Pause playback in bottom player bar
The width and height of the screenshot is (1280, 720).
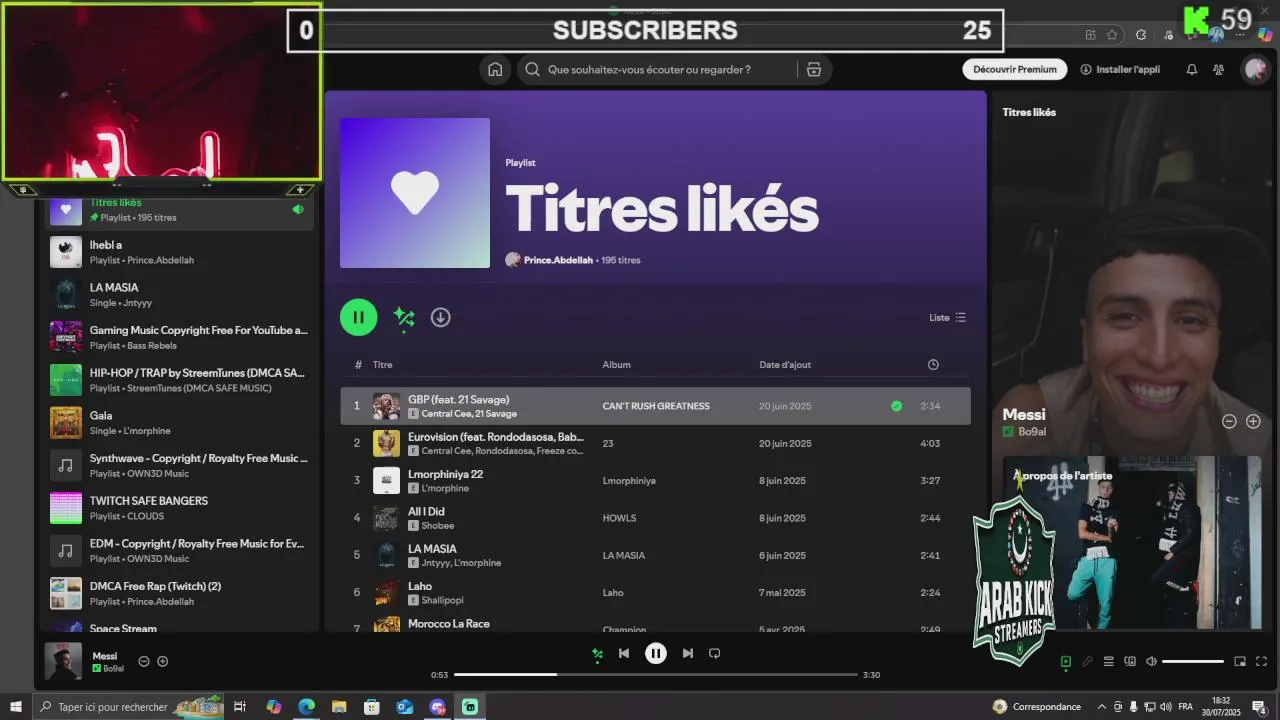pos(656,653)
